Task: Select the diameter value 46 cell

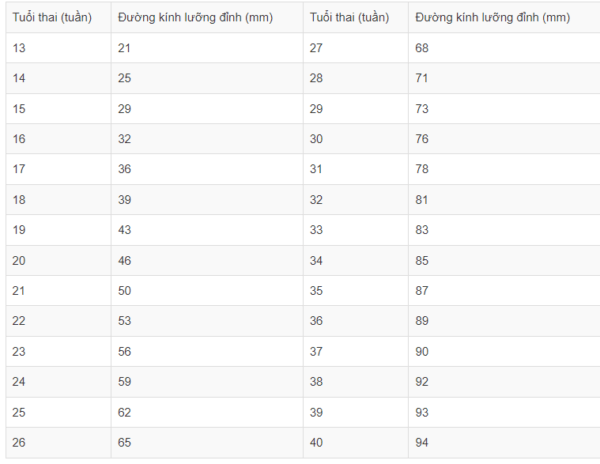Action: pos(207,260)
